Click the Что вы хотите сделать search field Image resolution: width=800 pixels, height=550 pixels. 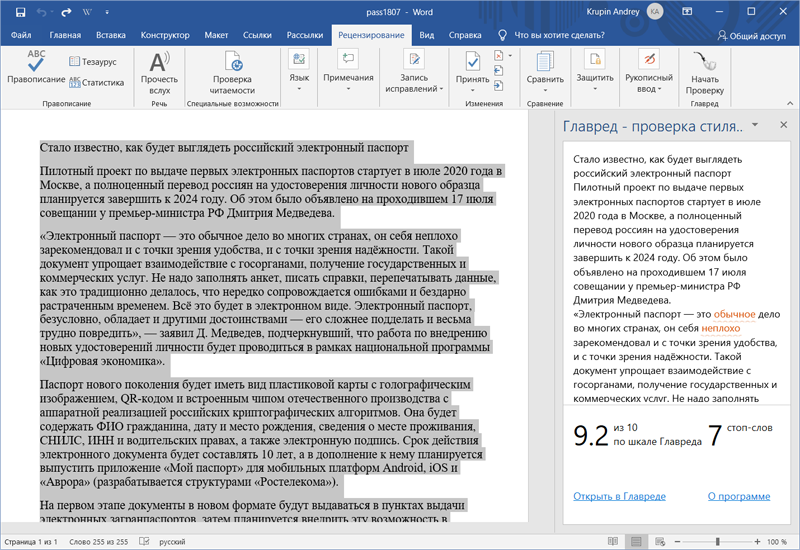pyautogui.click(x=559, y=35)
